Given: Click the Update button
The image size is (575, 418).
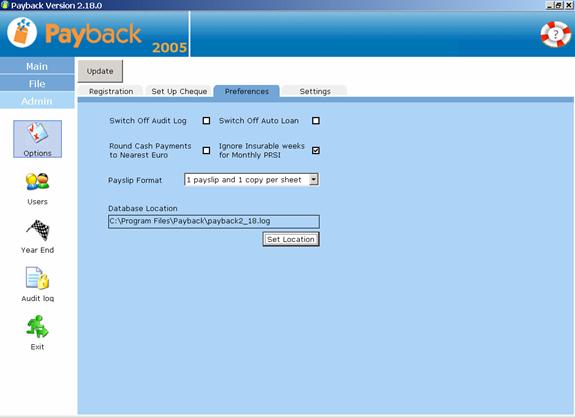Looking at the screenshot, I should click(100, 71).
